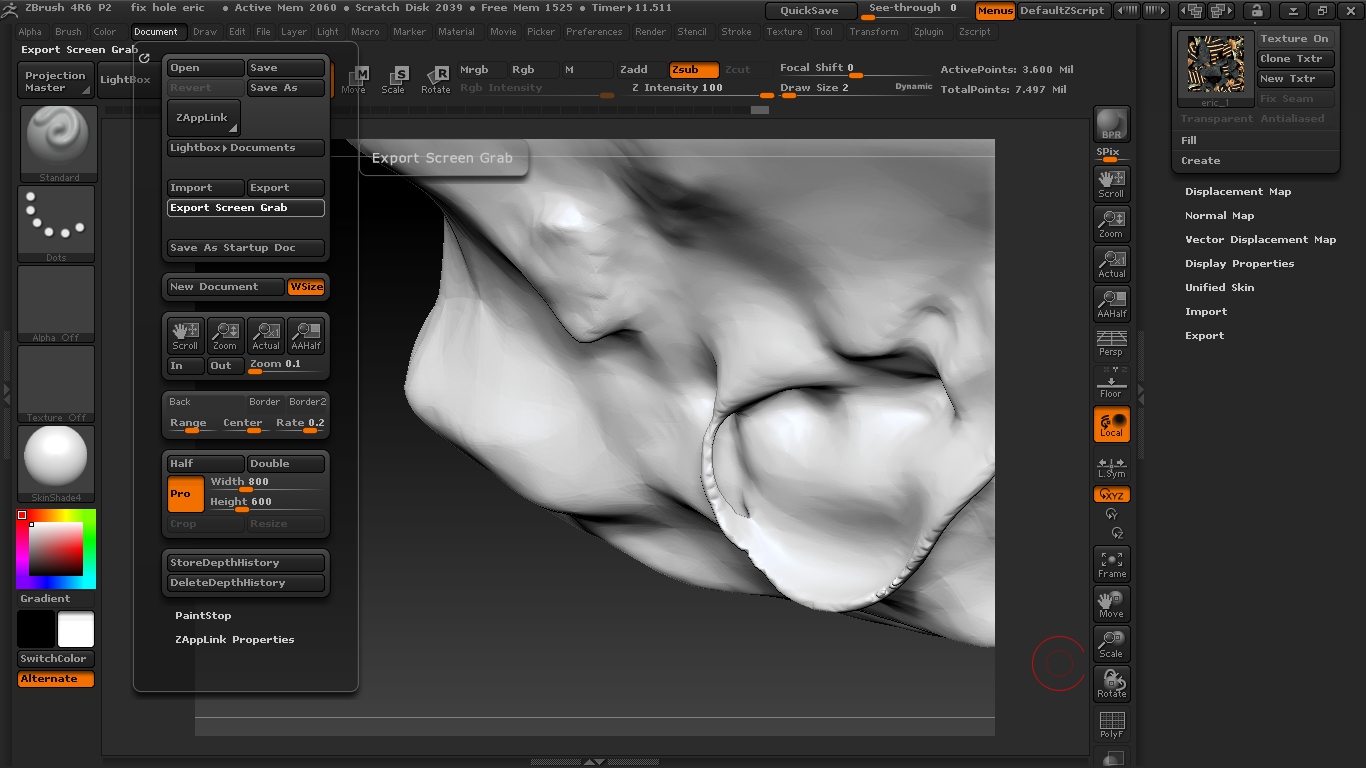Click the white secondary color swatch
1366x768 pixels.
[x=76, y=630]
